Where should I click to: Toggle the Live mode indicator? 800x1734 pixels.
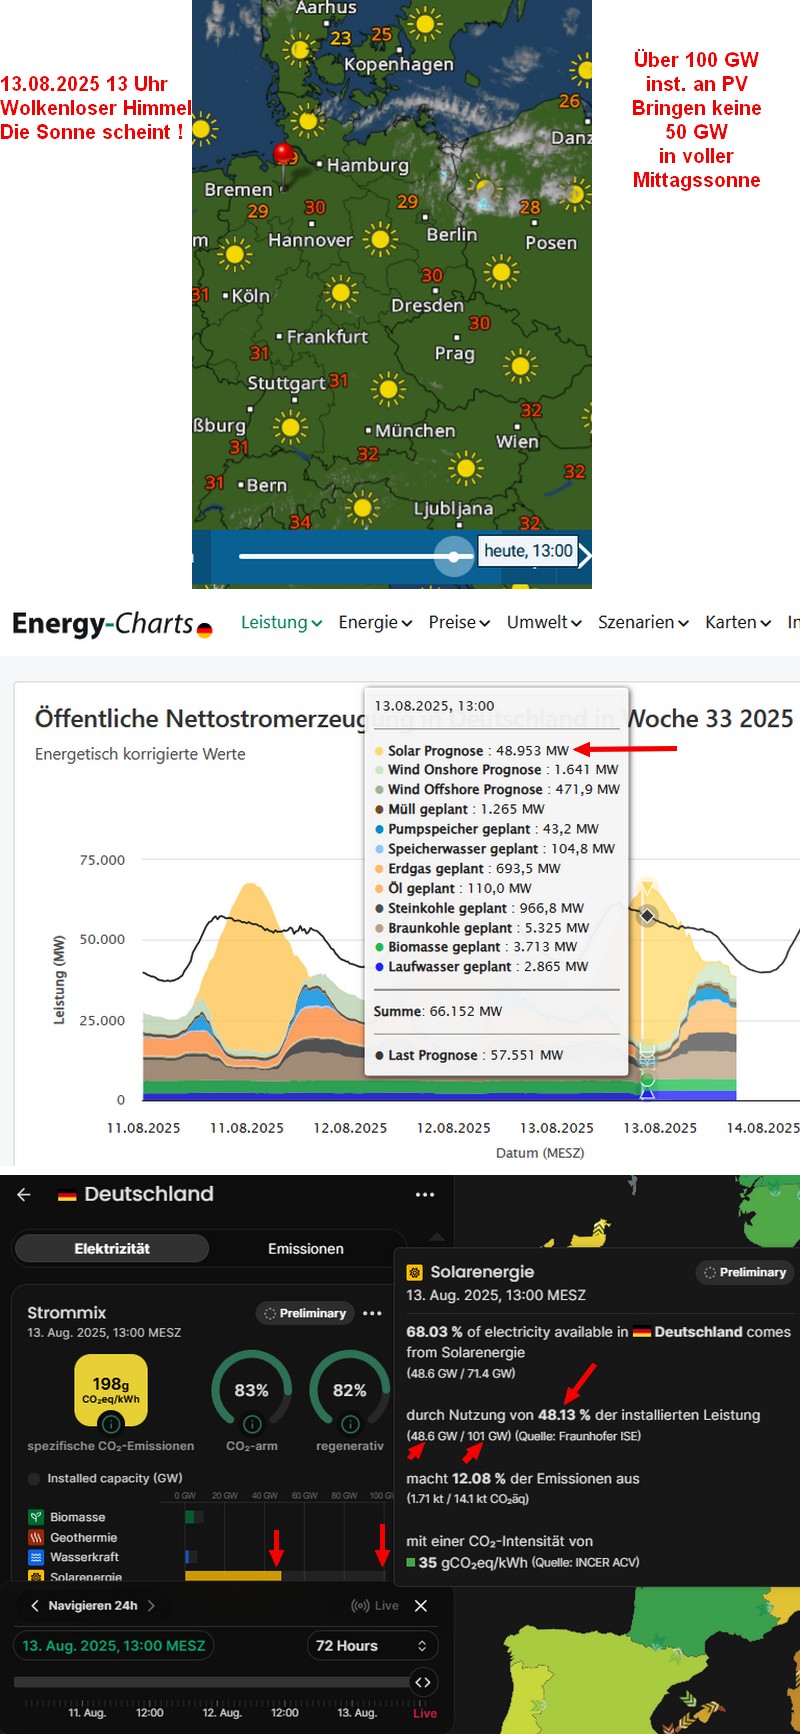tap(375, 1606)
